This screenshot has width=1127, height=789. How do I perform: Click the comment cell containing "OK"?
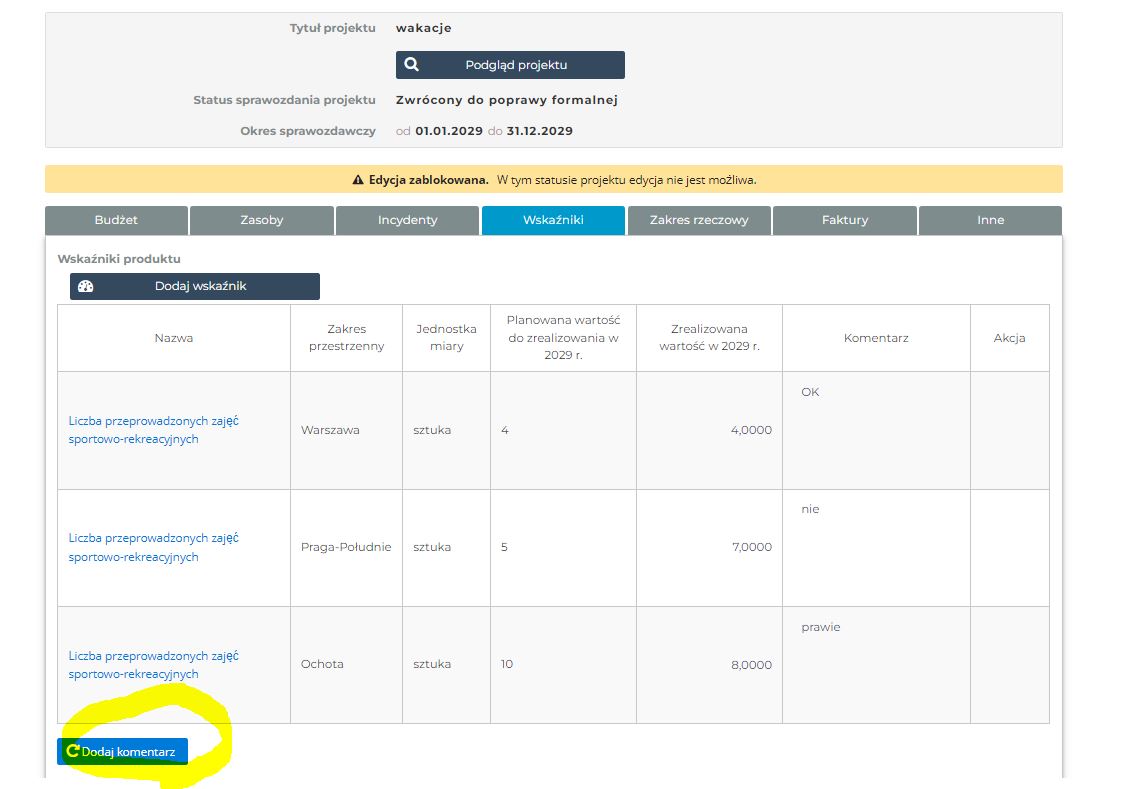pos(875,430)
